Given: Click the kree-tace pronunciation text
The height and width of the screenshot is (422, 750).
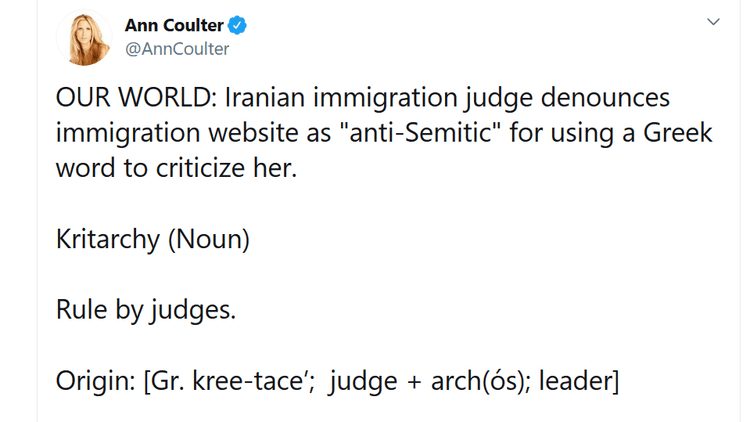Looking at the screenshot, I should pos(253,381).
